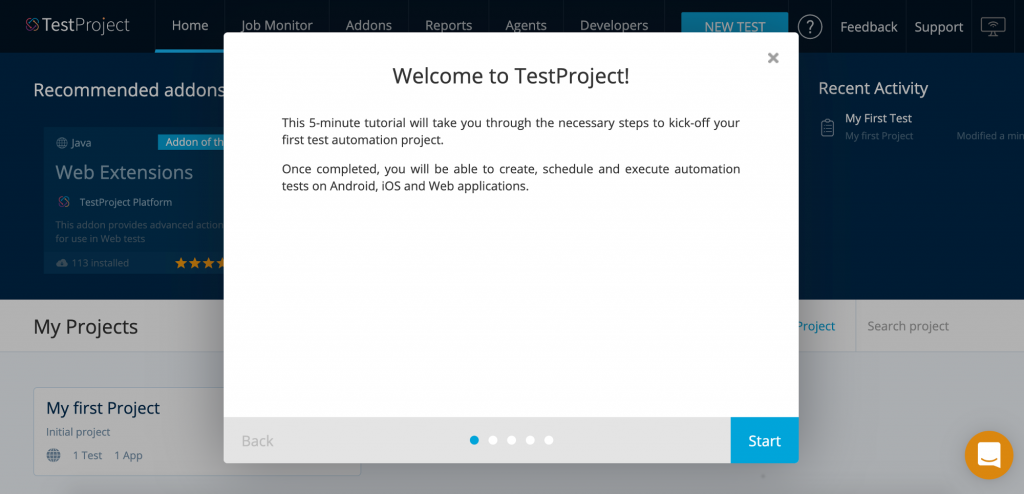Viewport: 1024px width, 494px height.
Task: Go to the Reports tab
Action: click(448, 26)
